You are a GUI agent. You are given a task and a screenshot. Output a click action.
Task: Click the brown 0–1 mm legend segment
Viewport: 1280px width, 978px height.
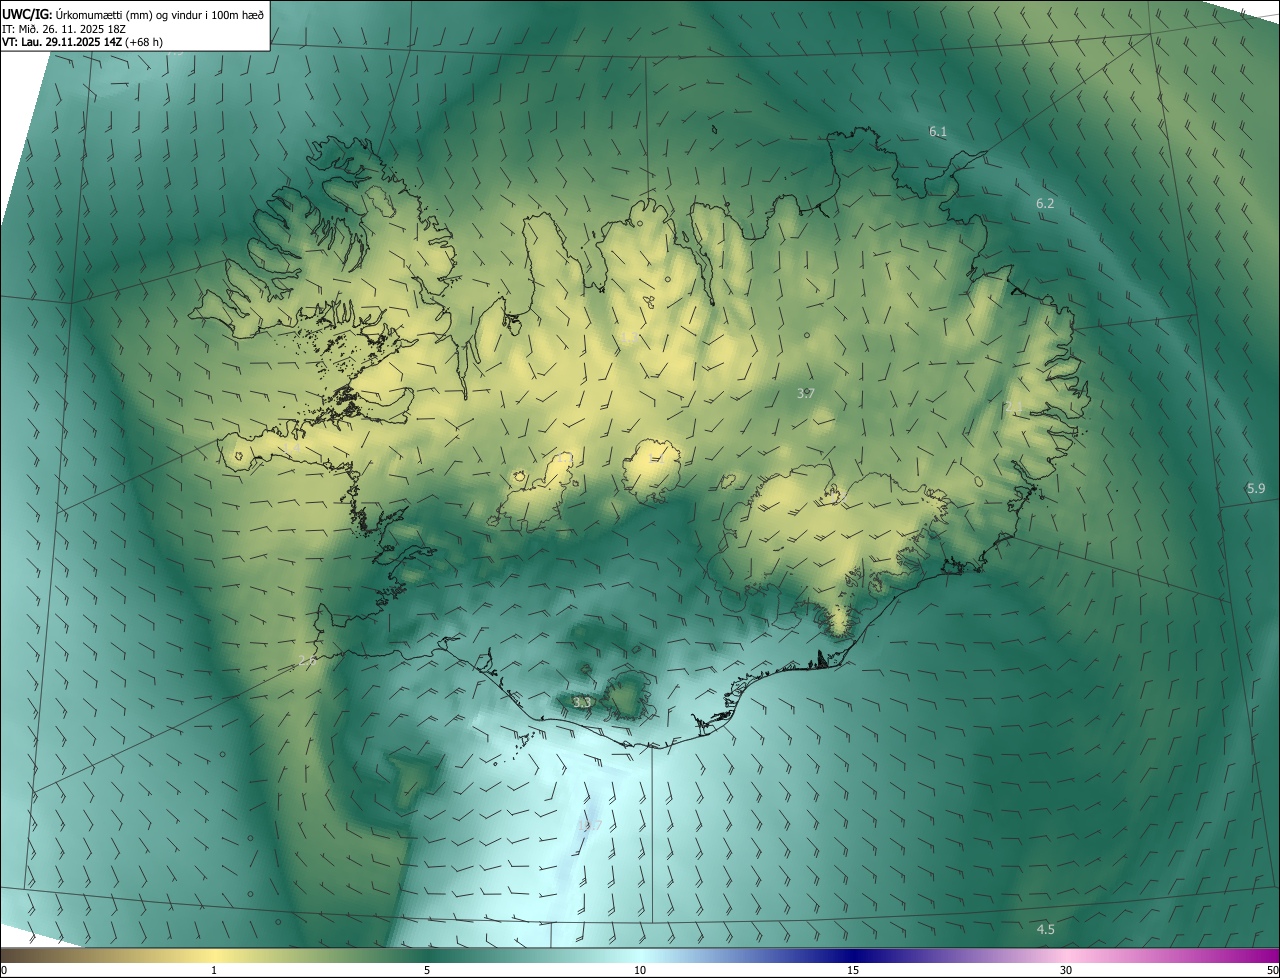click(x=107, y=955)
